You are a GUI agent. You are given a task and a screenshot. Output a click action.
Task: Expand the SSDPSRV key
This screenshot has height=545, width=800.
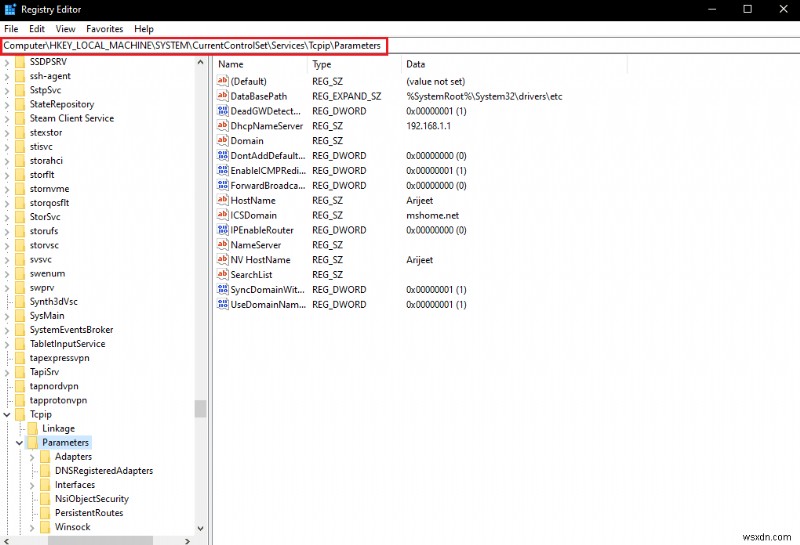(7, 62)
